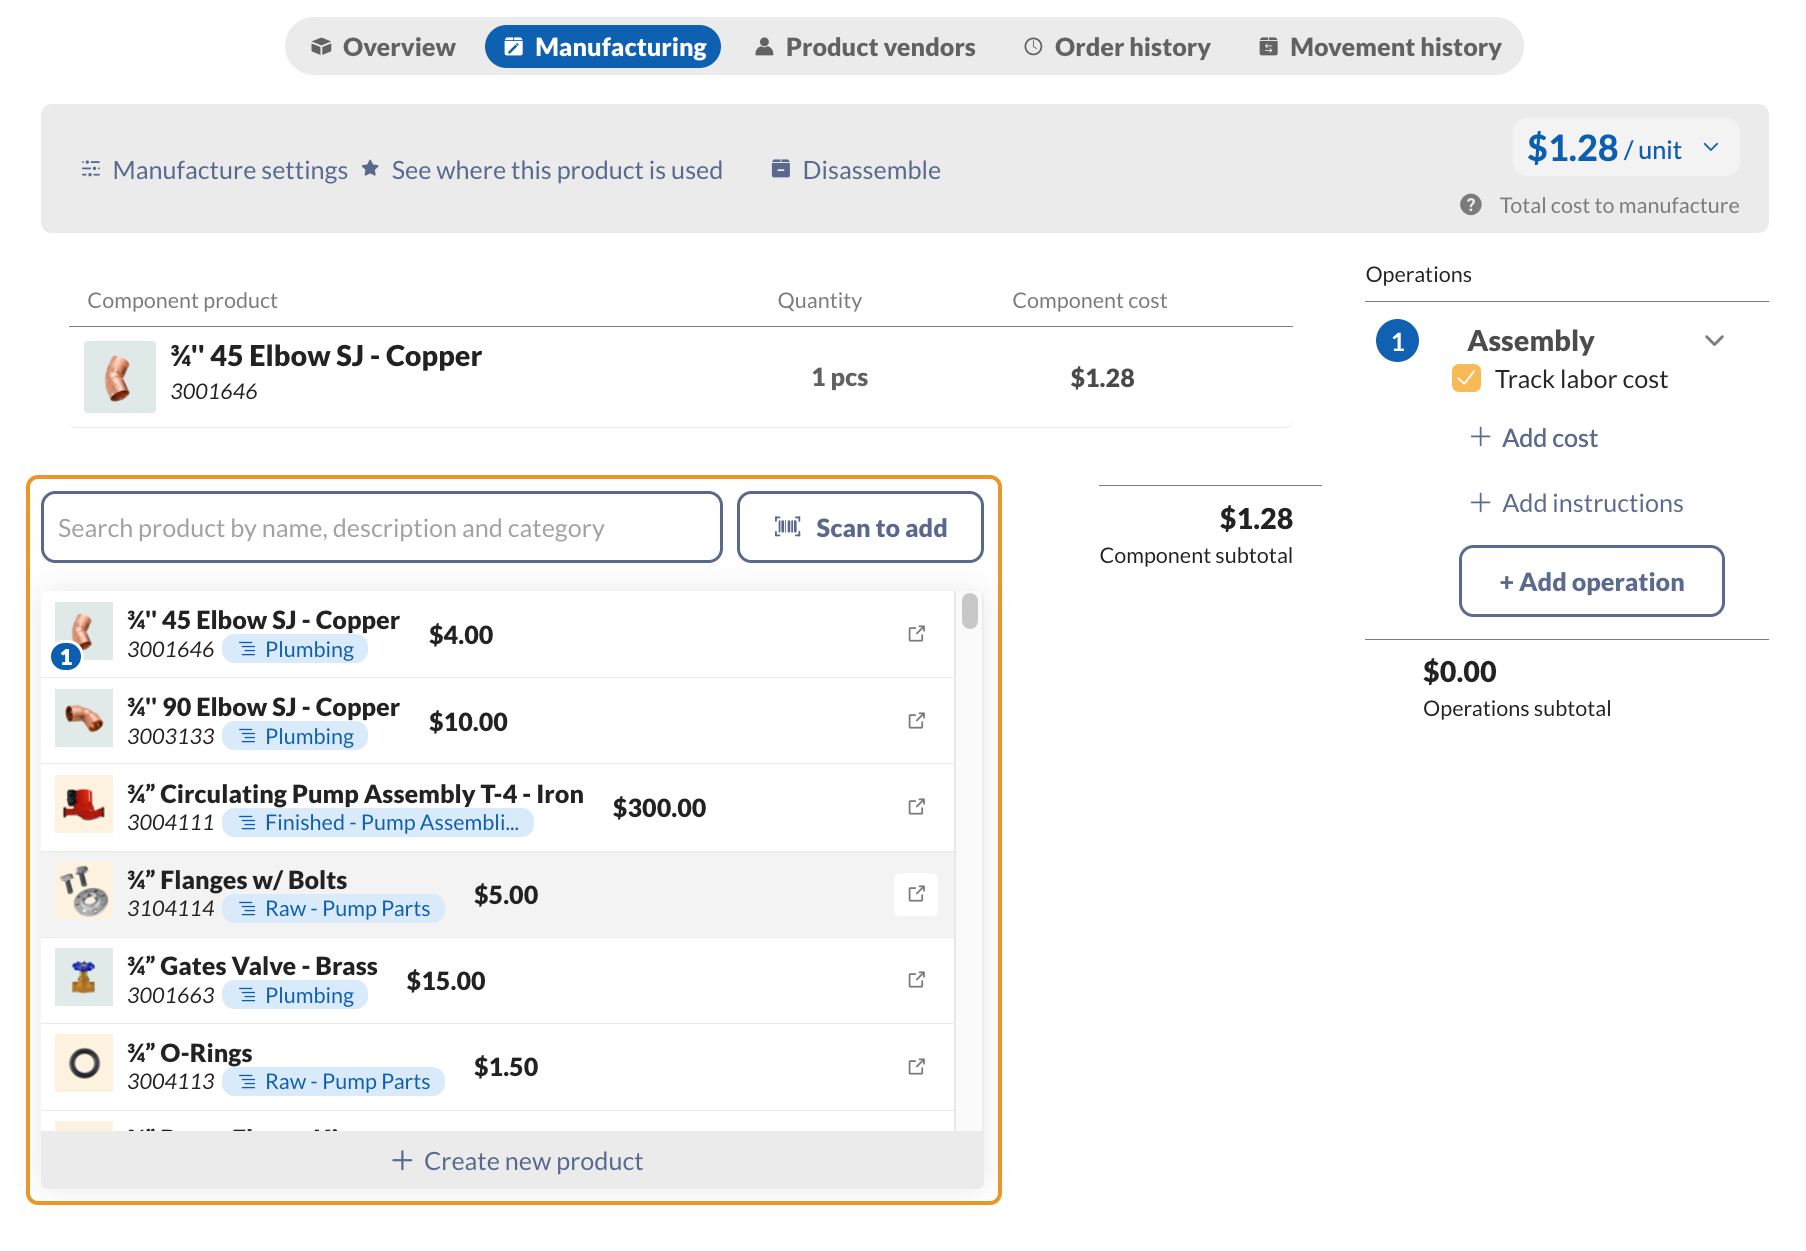Click the product search input field
This screenshot has height=1251, width=1806.
[x=382, y=527]
